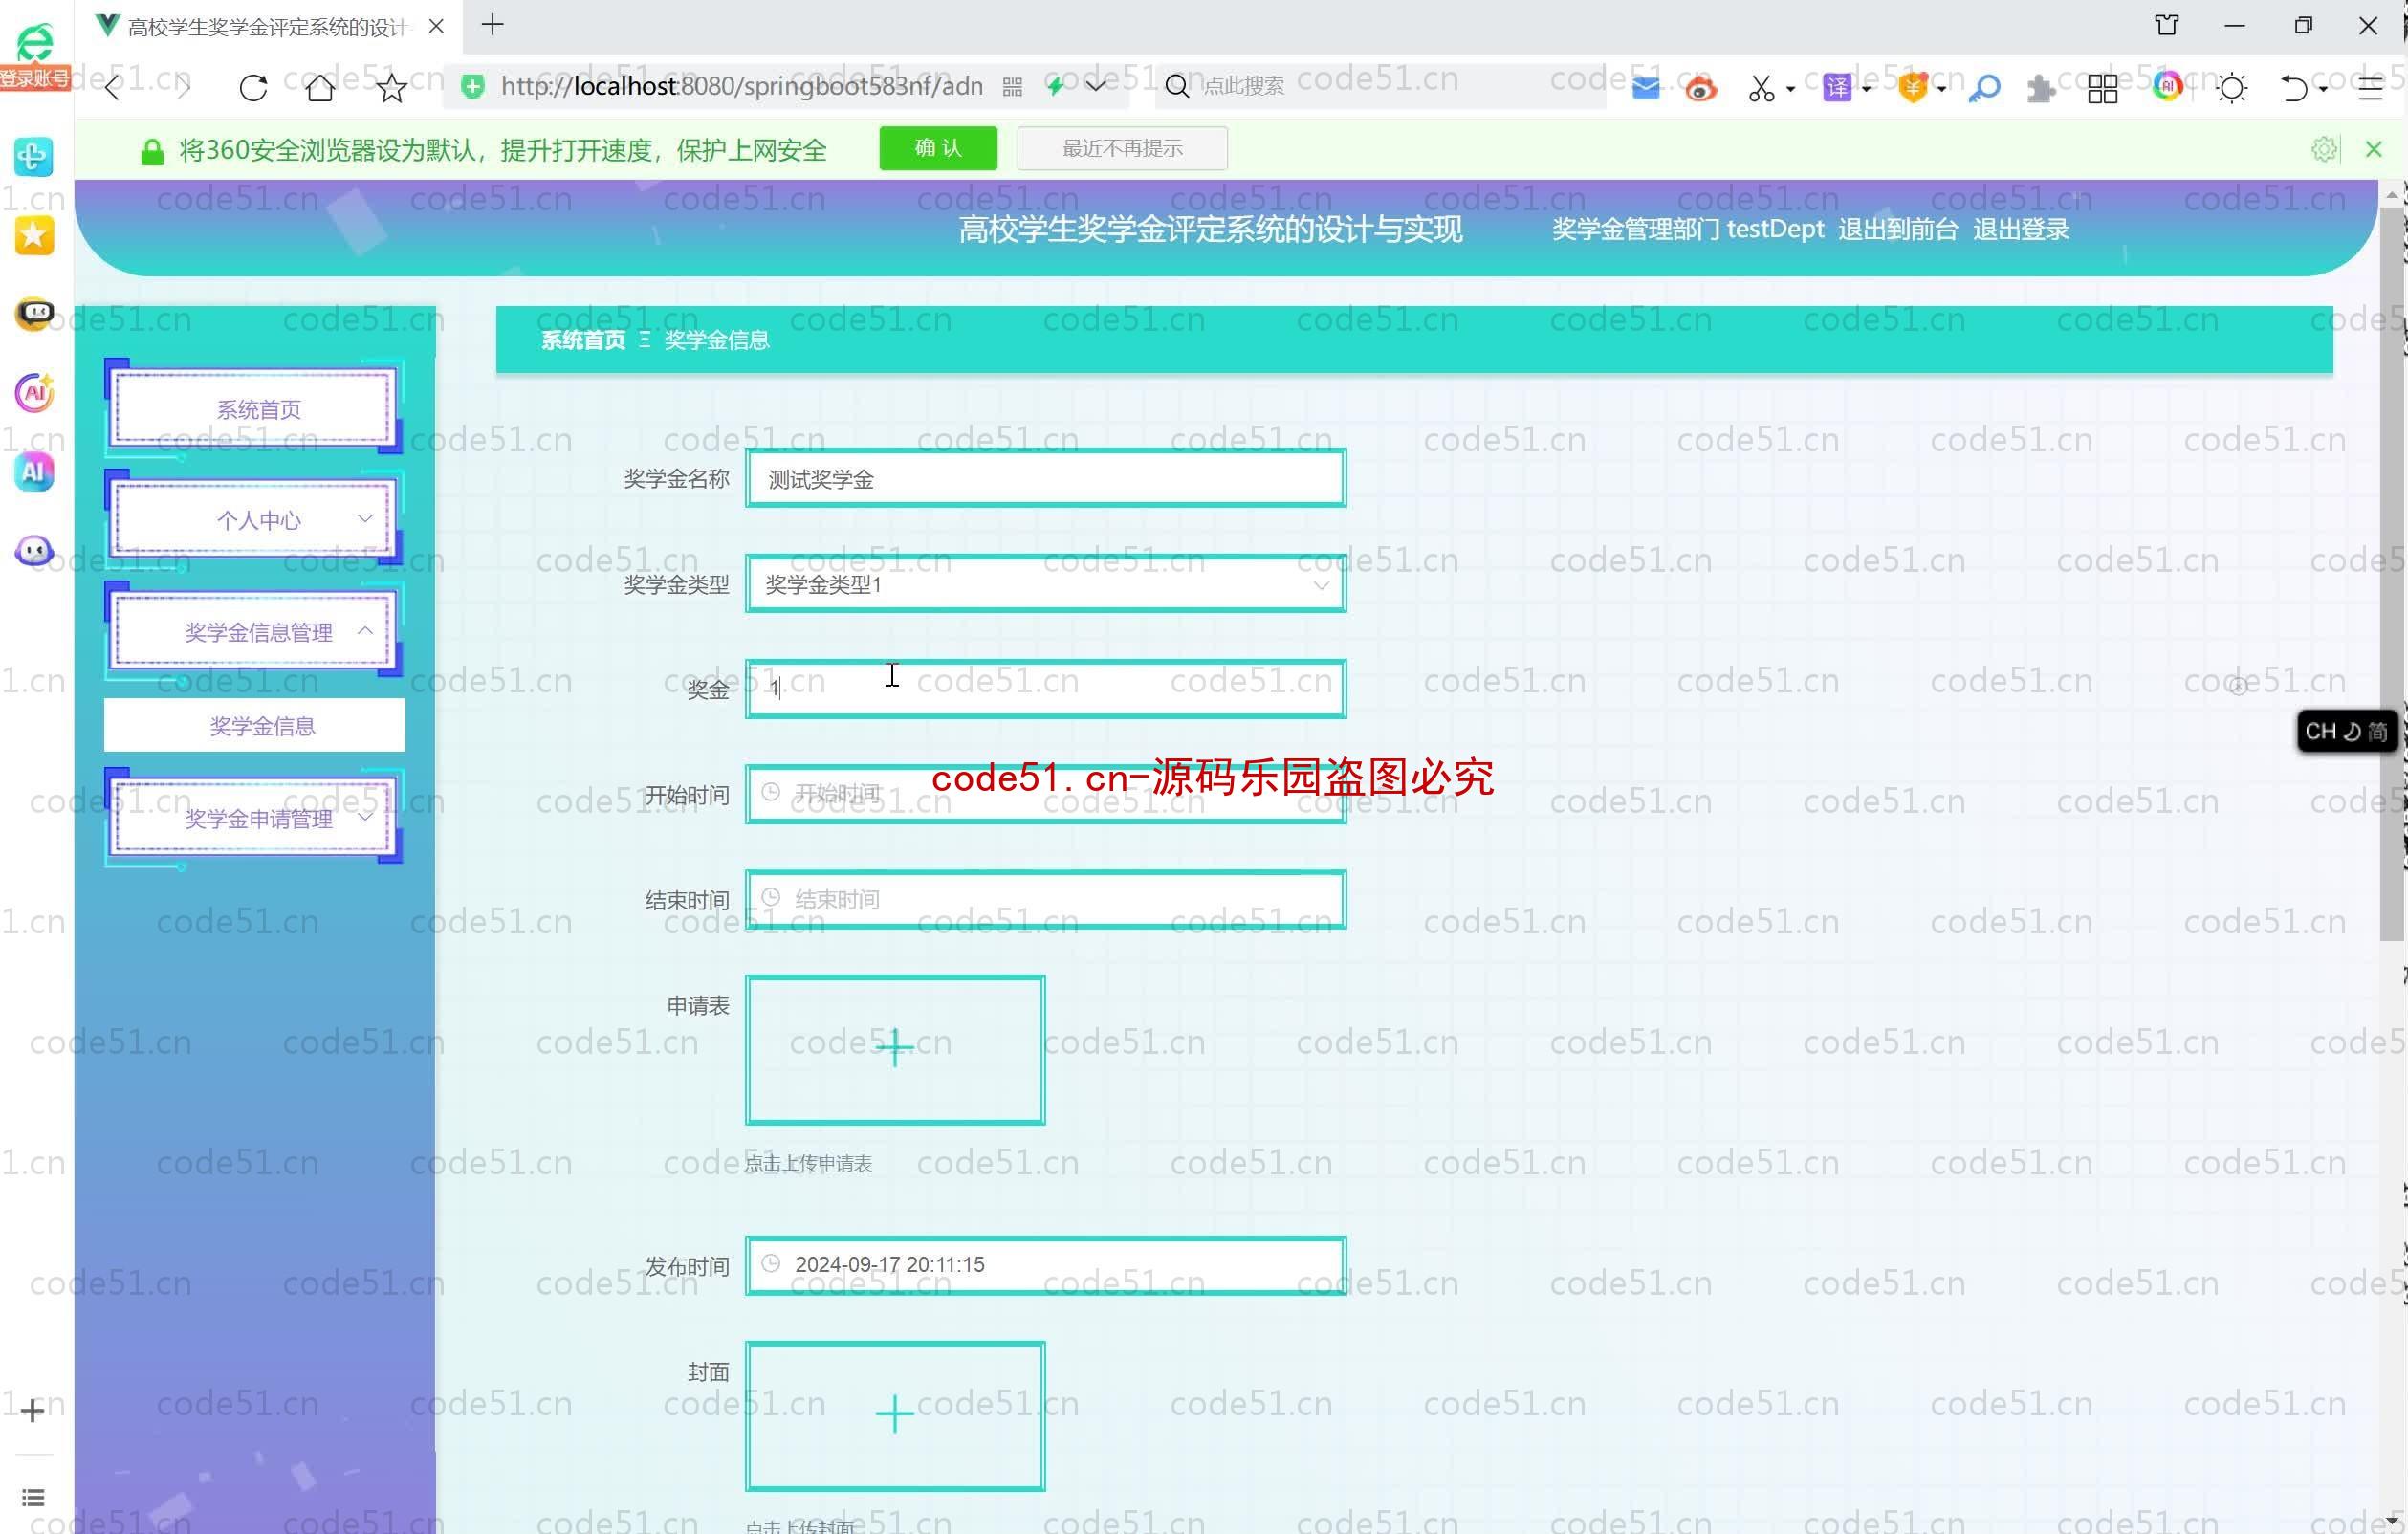Click the browser back arrow
Image resolution: width=2408 pixels, height=1534 pixels.
tap(113, 88)
